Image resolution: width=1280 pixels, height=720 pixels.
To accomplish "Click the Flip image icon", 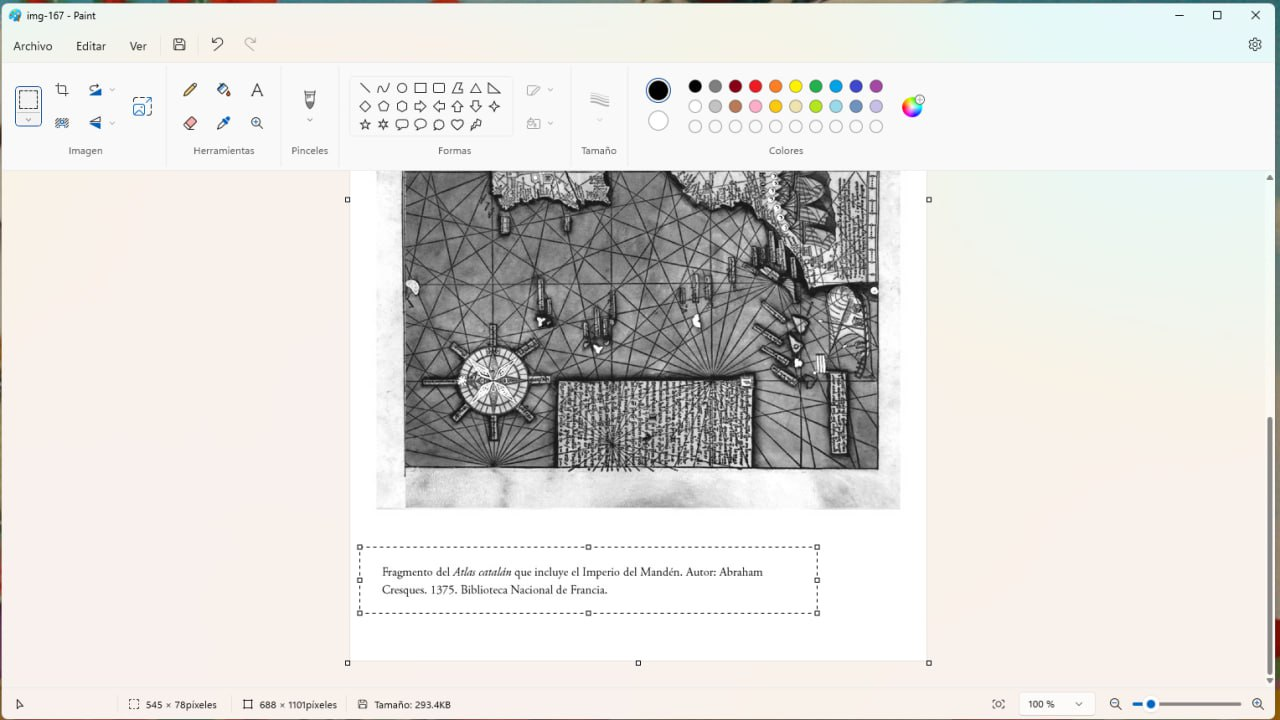I will tap(95, 123).
